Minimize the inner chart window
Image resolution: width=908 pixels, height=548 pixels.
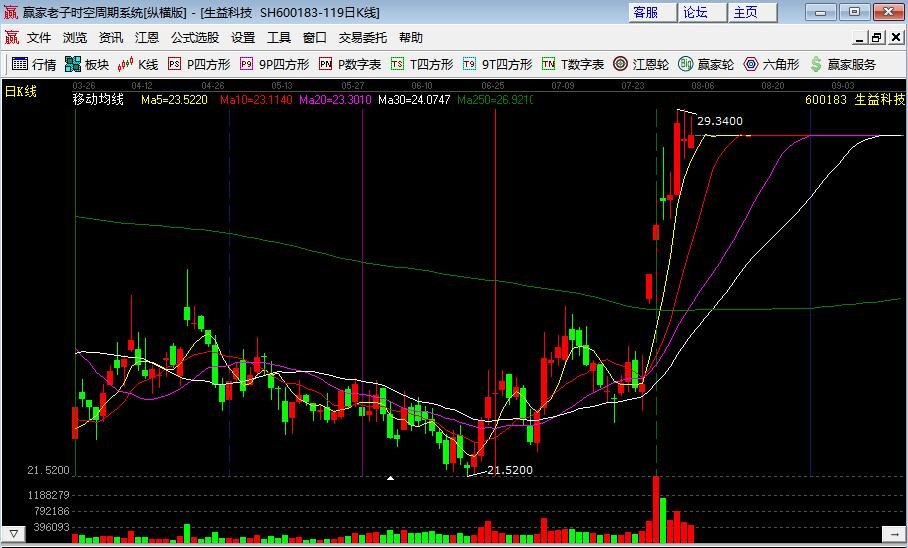click(x=860, y=38)
